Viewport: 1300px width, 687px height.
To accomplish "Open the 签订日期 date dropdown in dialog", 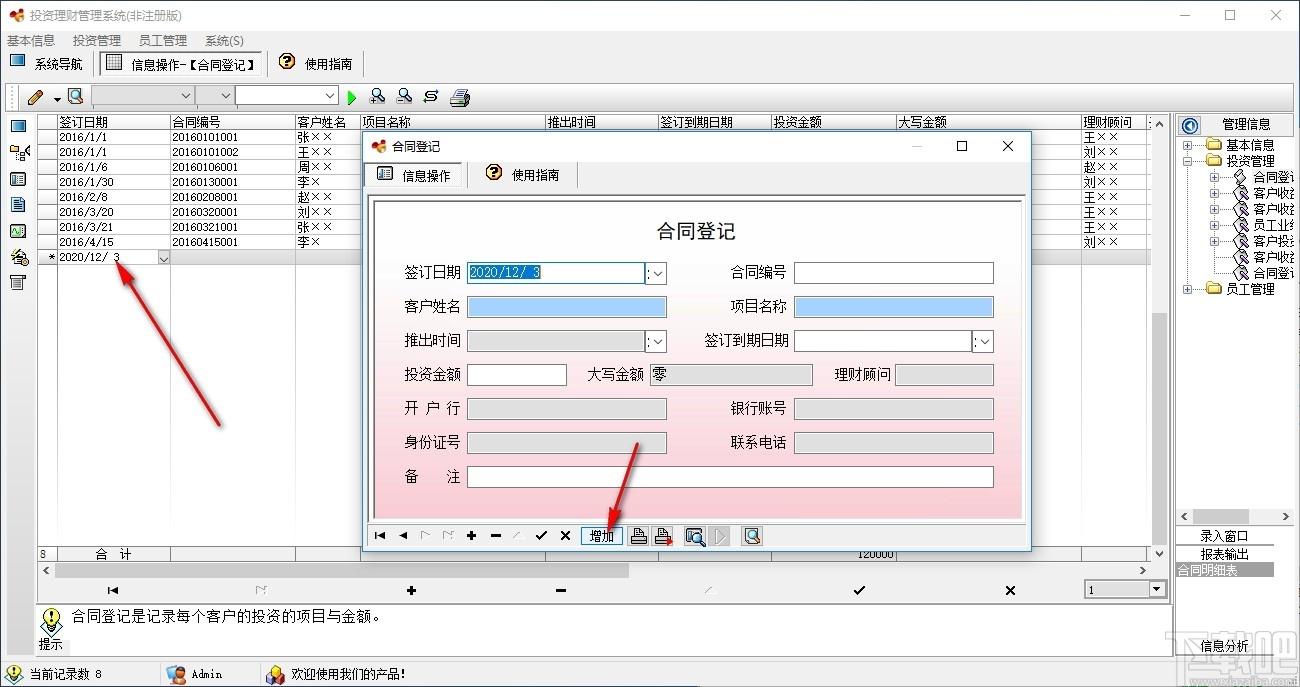I will tap(656, 273).
